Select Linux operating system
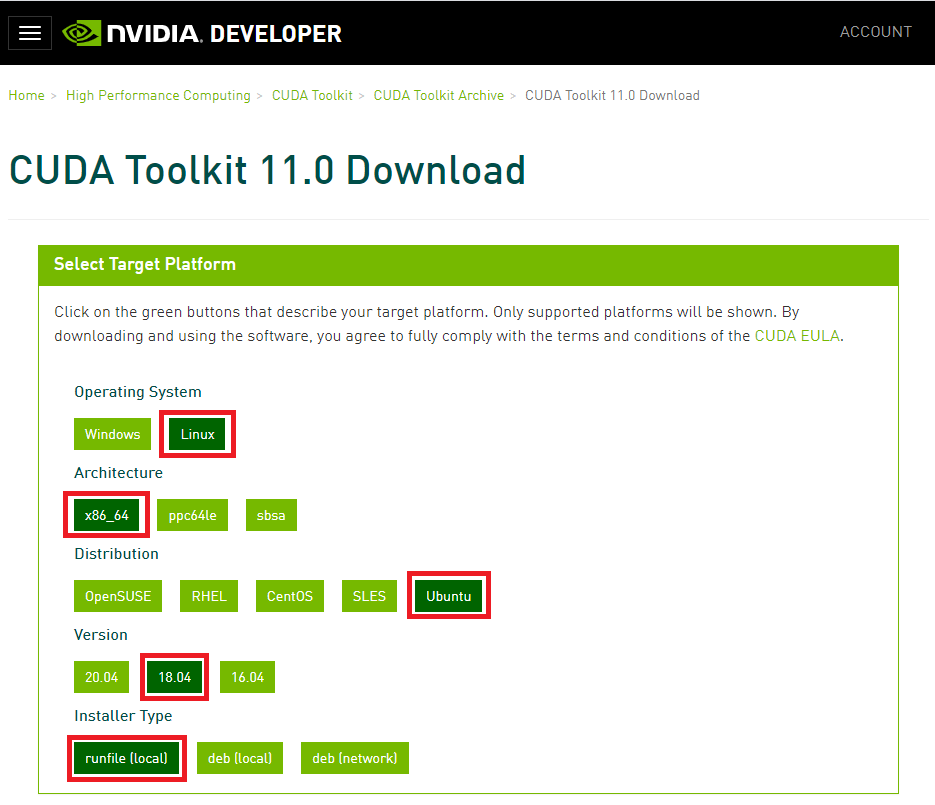This screenshot has width=935, height=805. pos(197,434)
